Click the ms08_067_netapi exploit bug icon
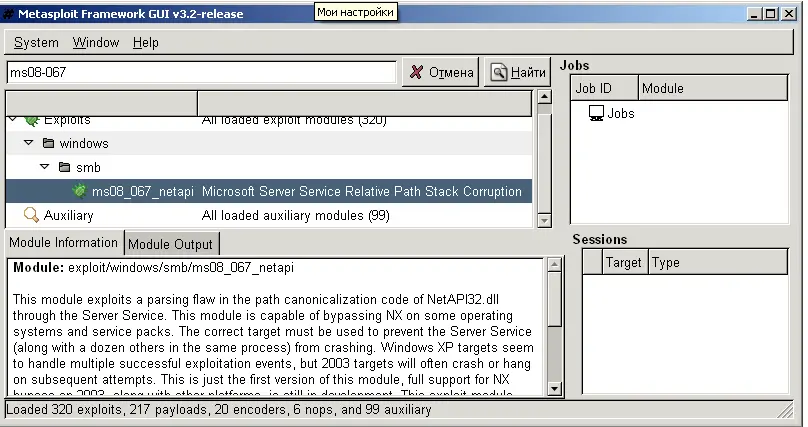Image resolution: width=808 pixels, height=427 pixels. point(80,191)
